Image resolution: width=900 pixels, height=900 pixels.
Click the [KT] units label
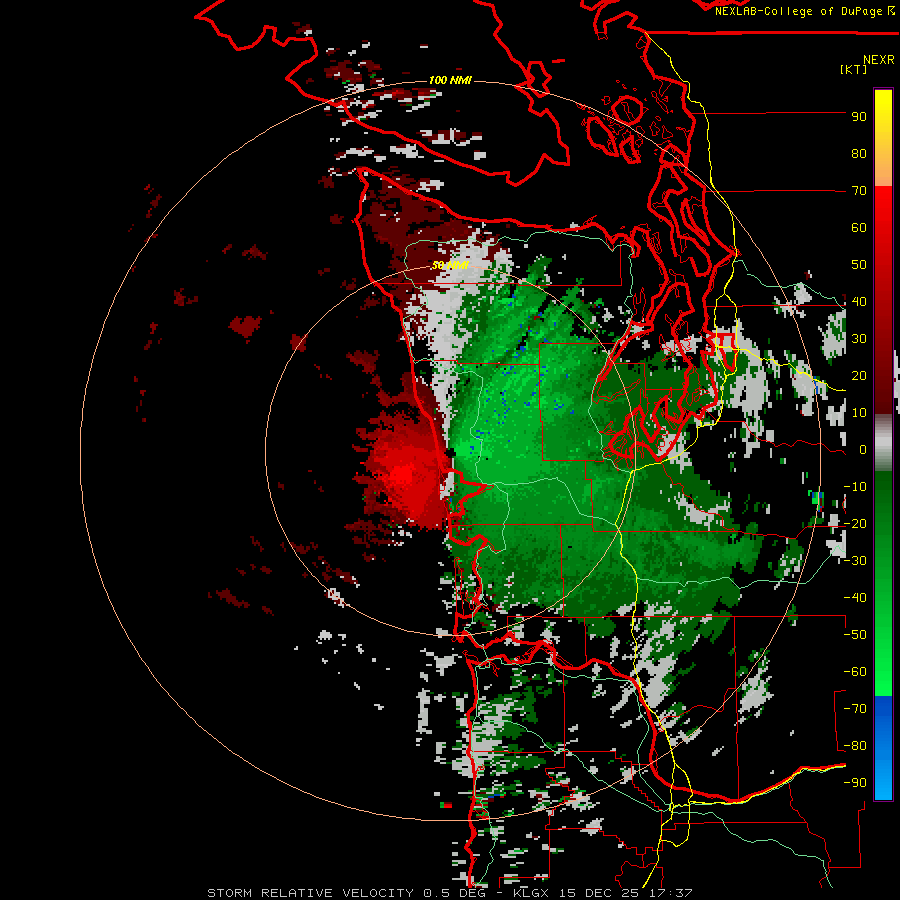pos(854,69)
